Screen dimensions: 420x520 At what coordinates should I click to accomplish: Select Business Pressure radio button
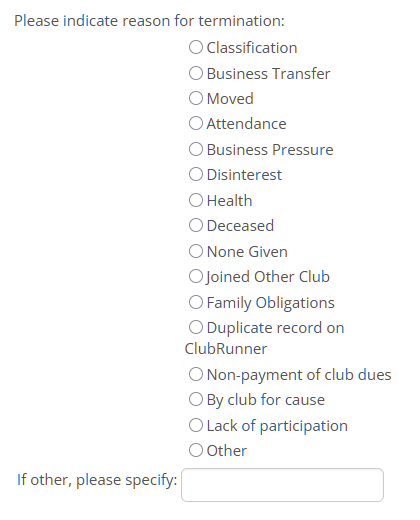(196, 149)
